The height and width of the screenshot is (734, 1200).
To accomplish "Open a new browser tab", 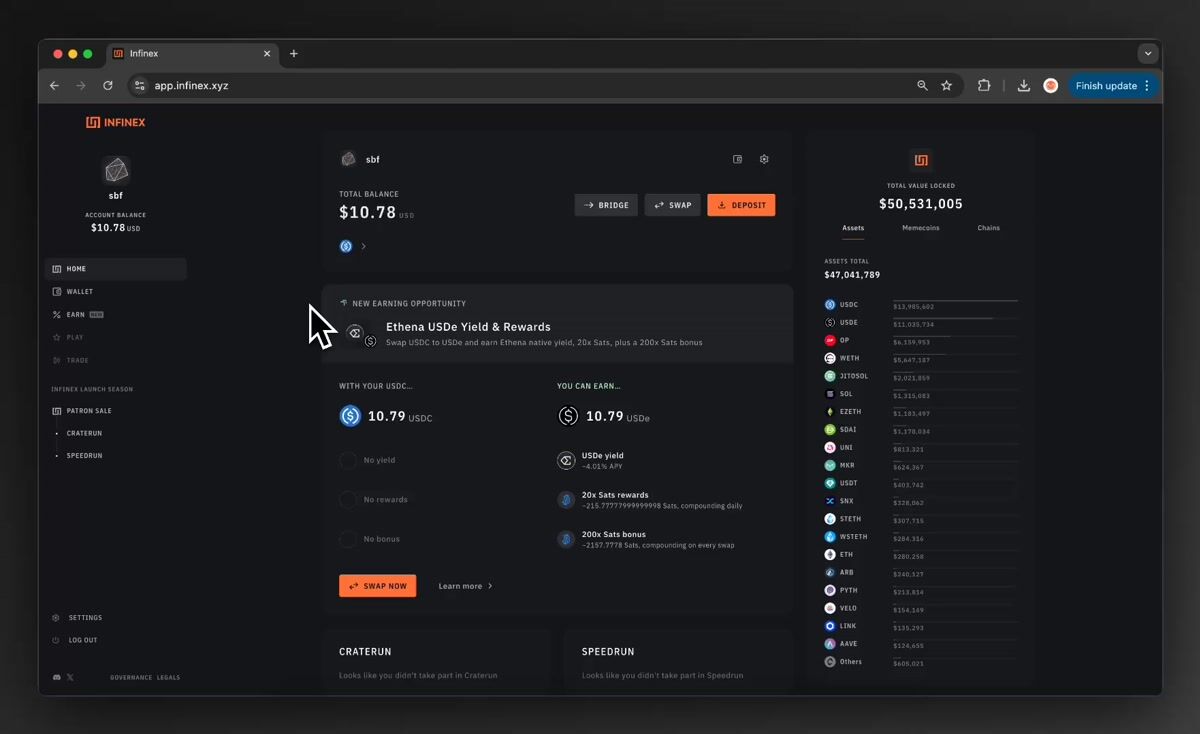I will 293,54.
